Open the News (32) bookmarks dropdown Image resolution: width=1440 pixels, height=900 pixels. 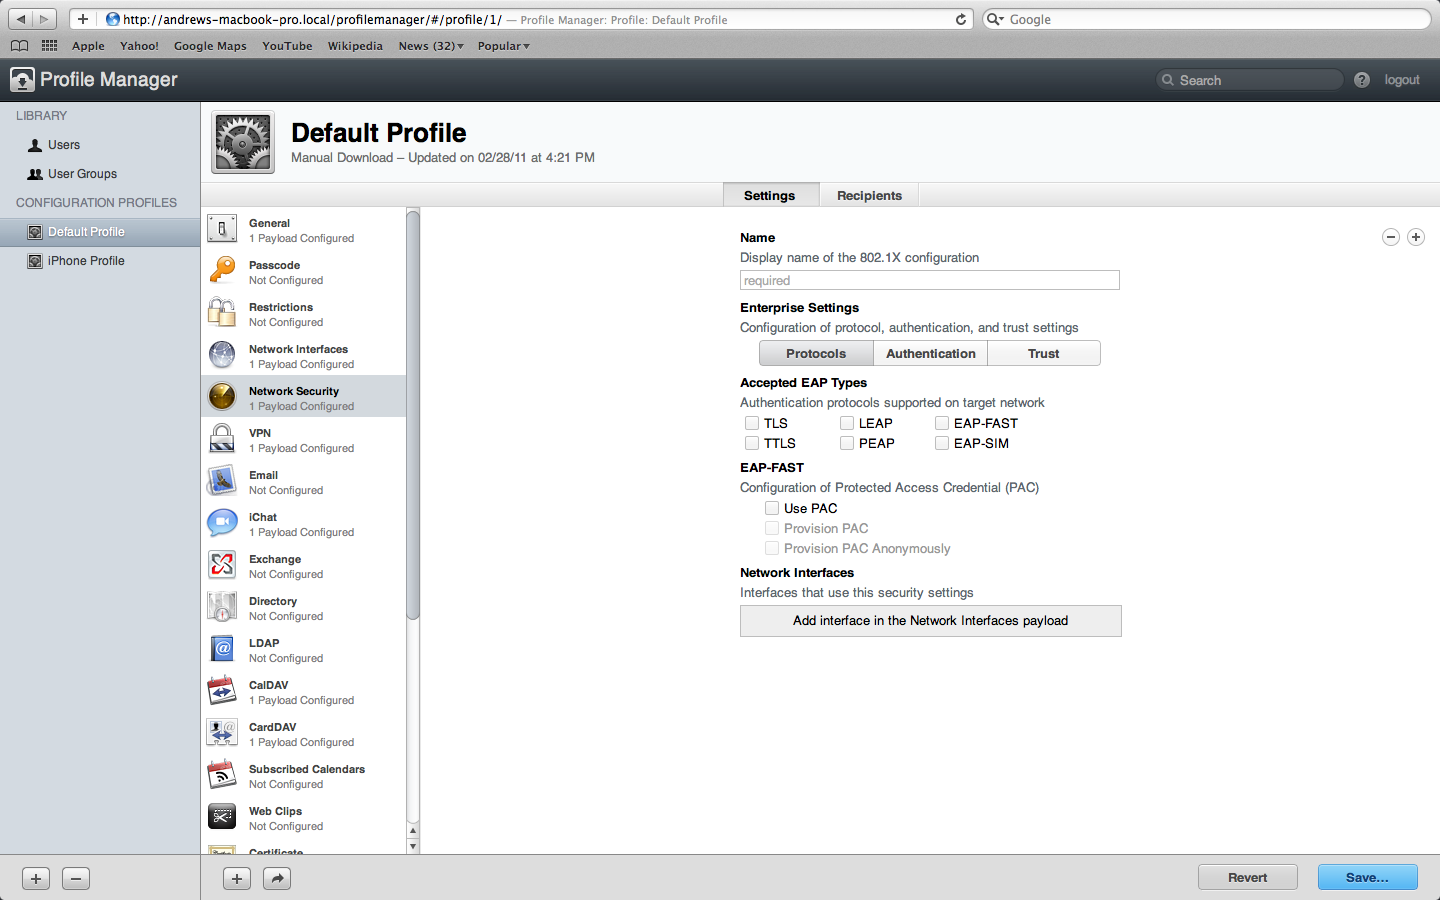pyautogui.click(x=431, y=46)
